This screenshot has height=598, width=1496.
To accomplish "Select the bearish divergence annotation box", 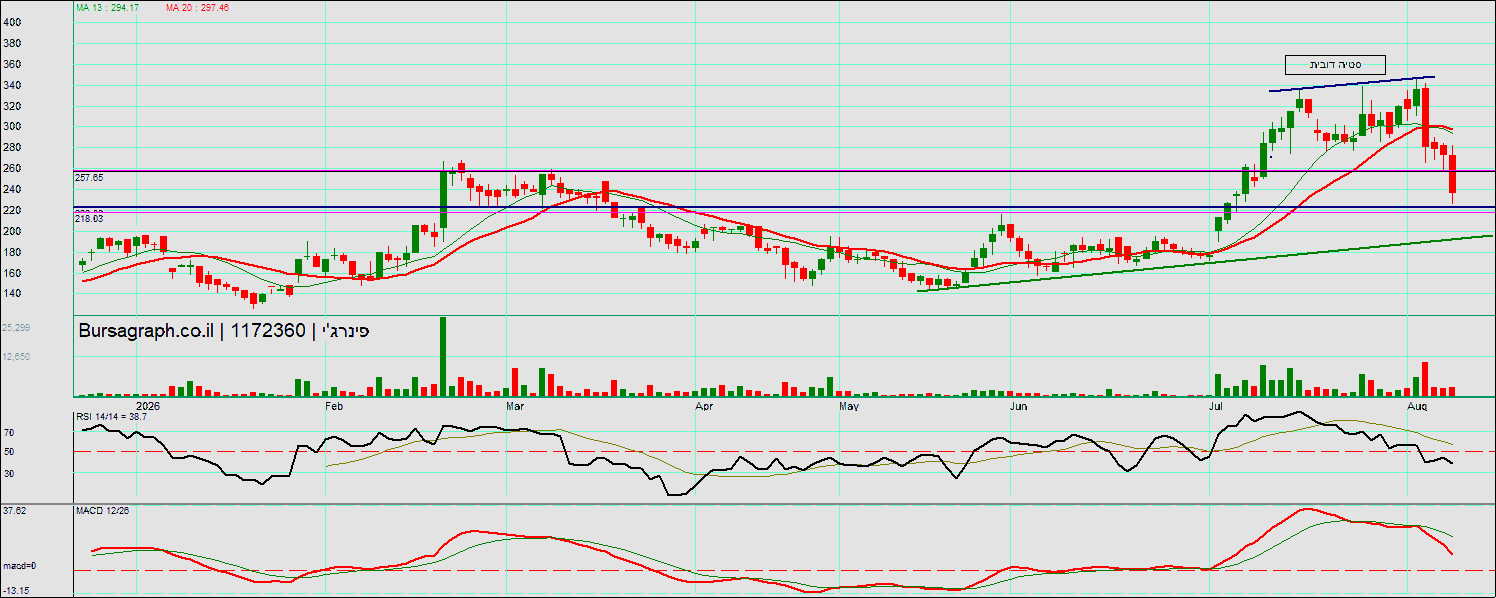I will tap(1335, 64).
